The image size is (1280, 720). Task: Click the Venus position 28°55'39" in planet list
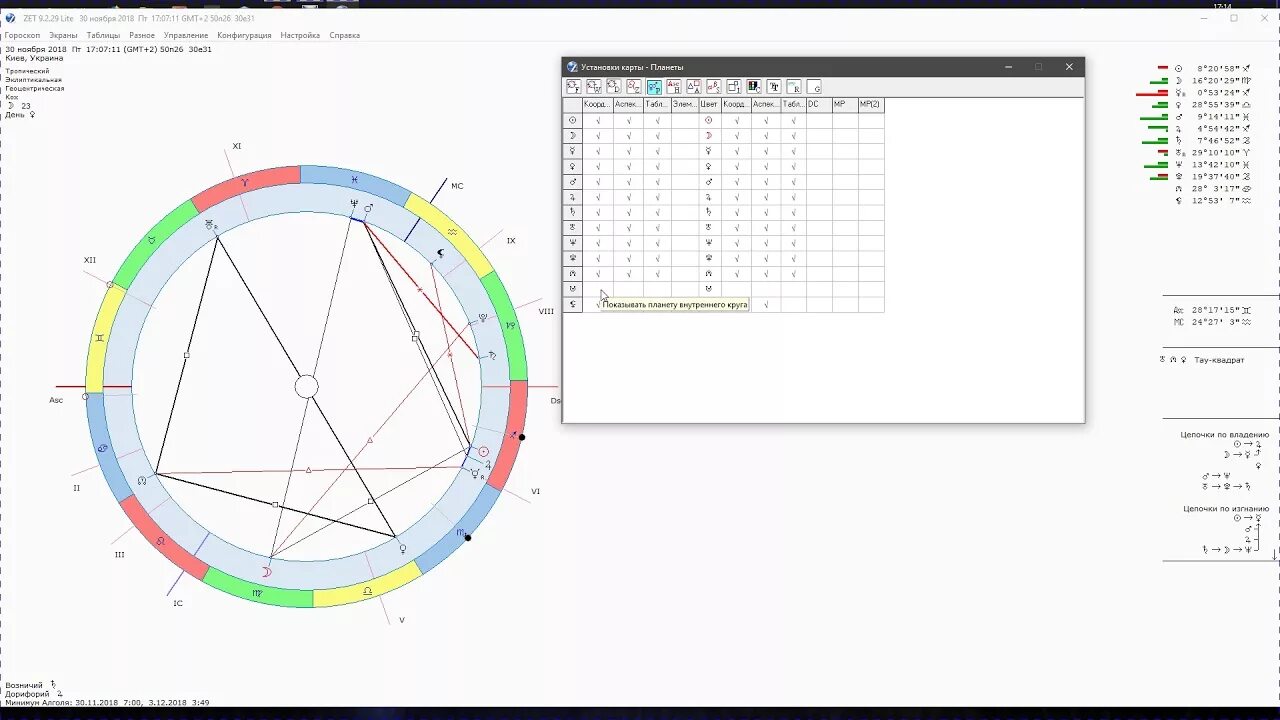coord(1216,105)
